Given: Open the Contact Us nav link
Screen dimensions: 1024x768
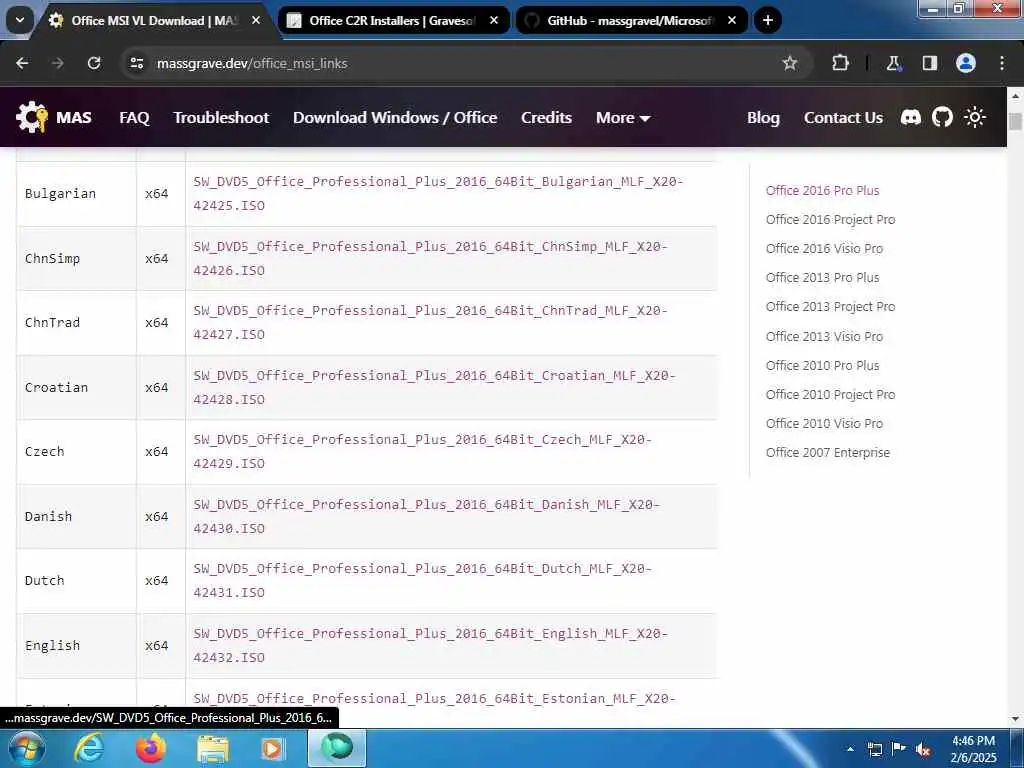Looking at the screenshot, I should pyautogui.click(x=843, y=118).
